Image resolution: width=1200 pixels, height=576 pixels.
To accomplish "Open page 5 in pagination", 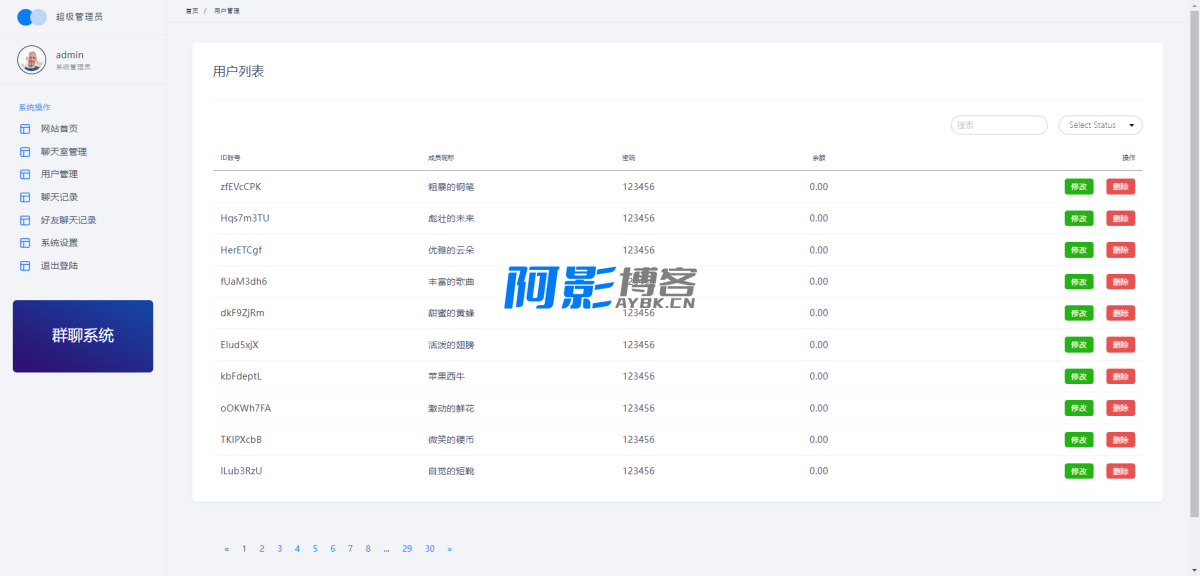I will 315,549.
